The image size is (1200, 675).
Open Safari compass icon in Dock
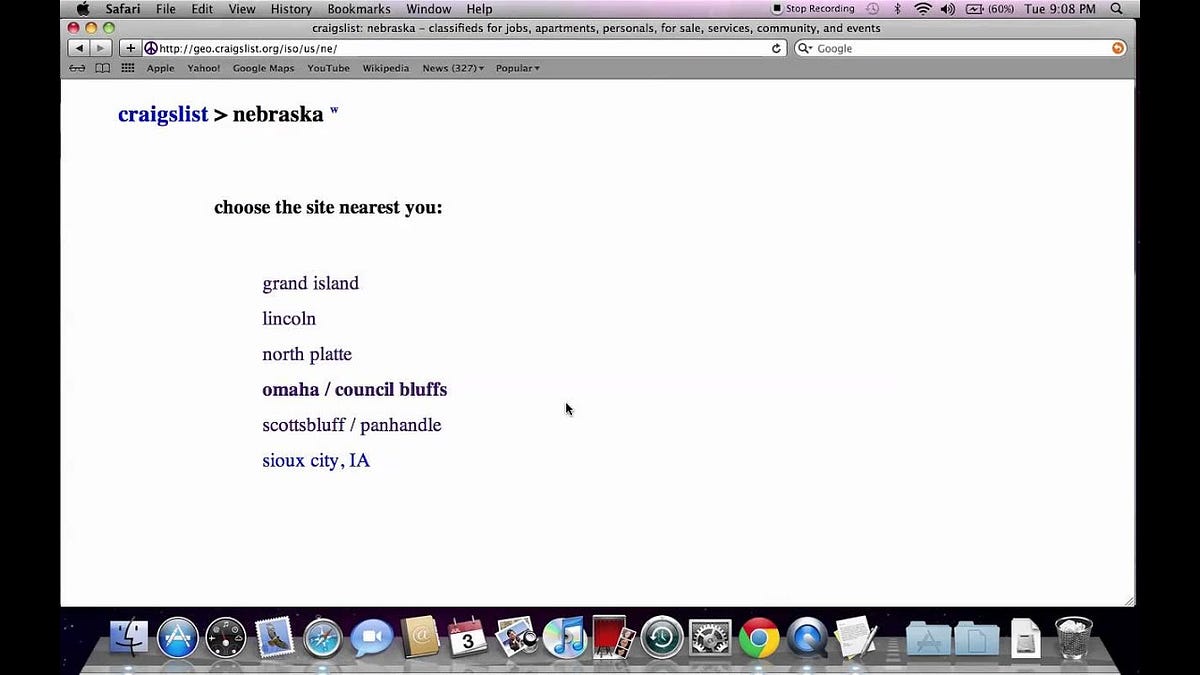click(x=323, y=637)
